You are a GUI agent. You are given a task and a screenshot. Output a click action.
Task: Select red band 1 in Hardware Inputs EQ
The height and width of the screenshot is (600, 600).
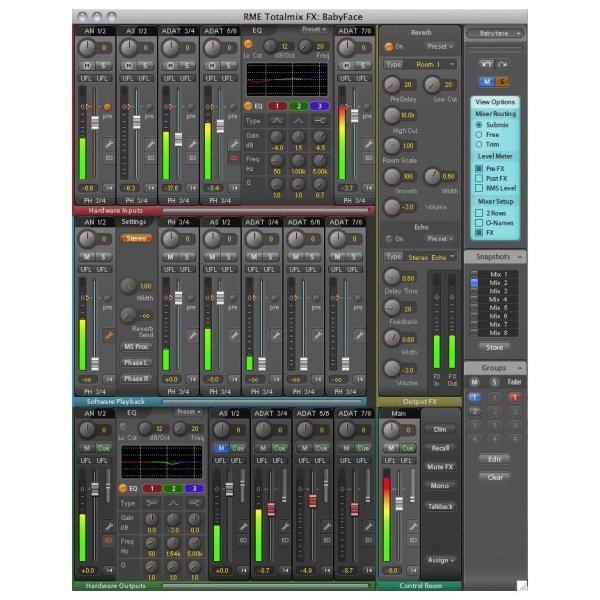277,106
